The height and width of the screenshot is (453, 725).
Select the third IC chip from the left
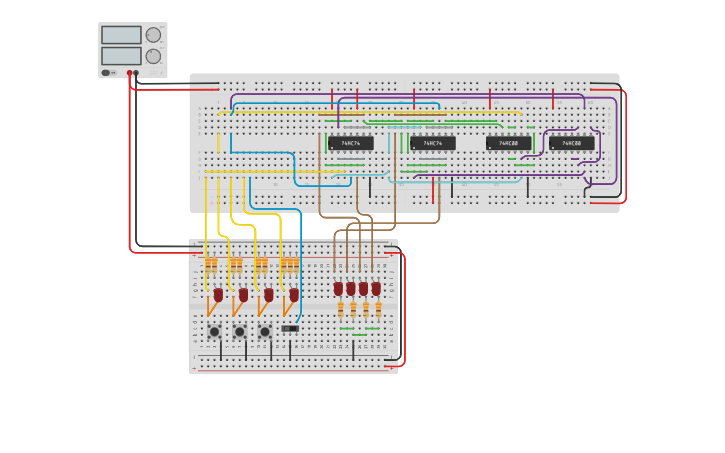coord(508,143)
